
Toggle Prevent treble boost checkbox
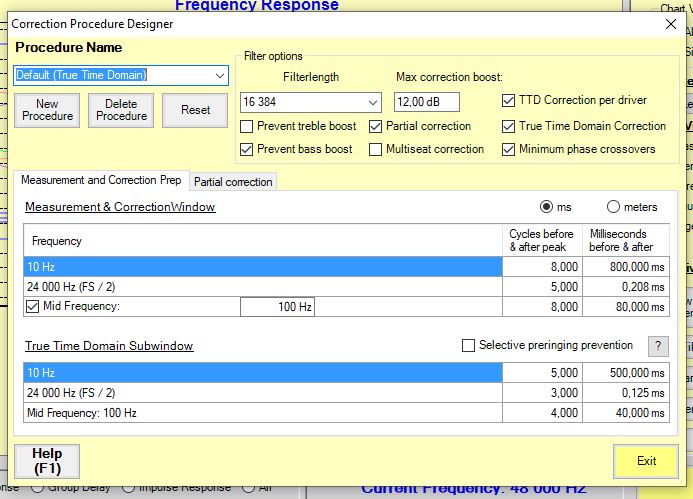[x=248, y=127]
